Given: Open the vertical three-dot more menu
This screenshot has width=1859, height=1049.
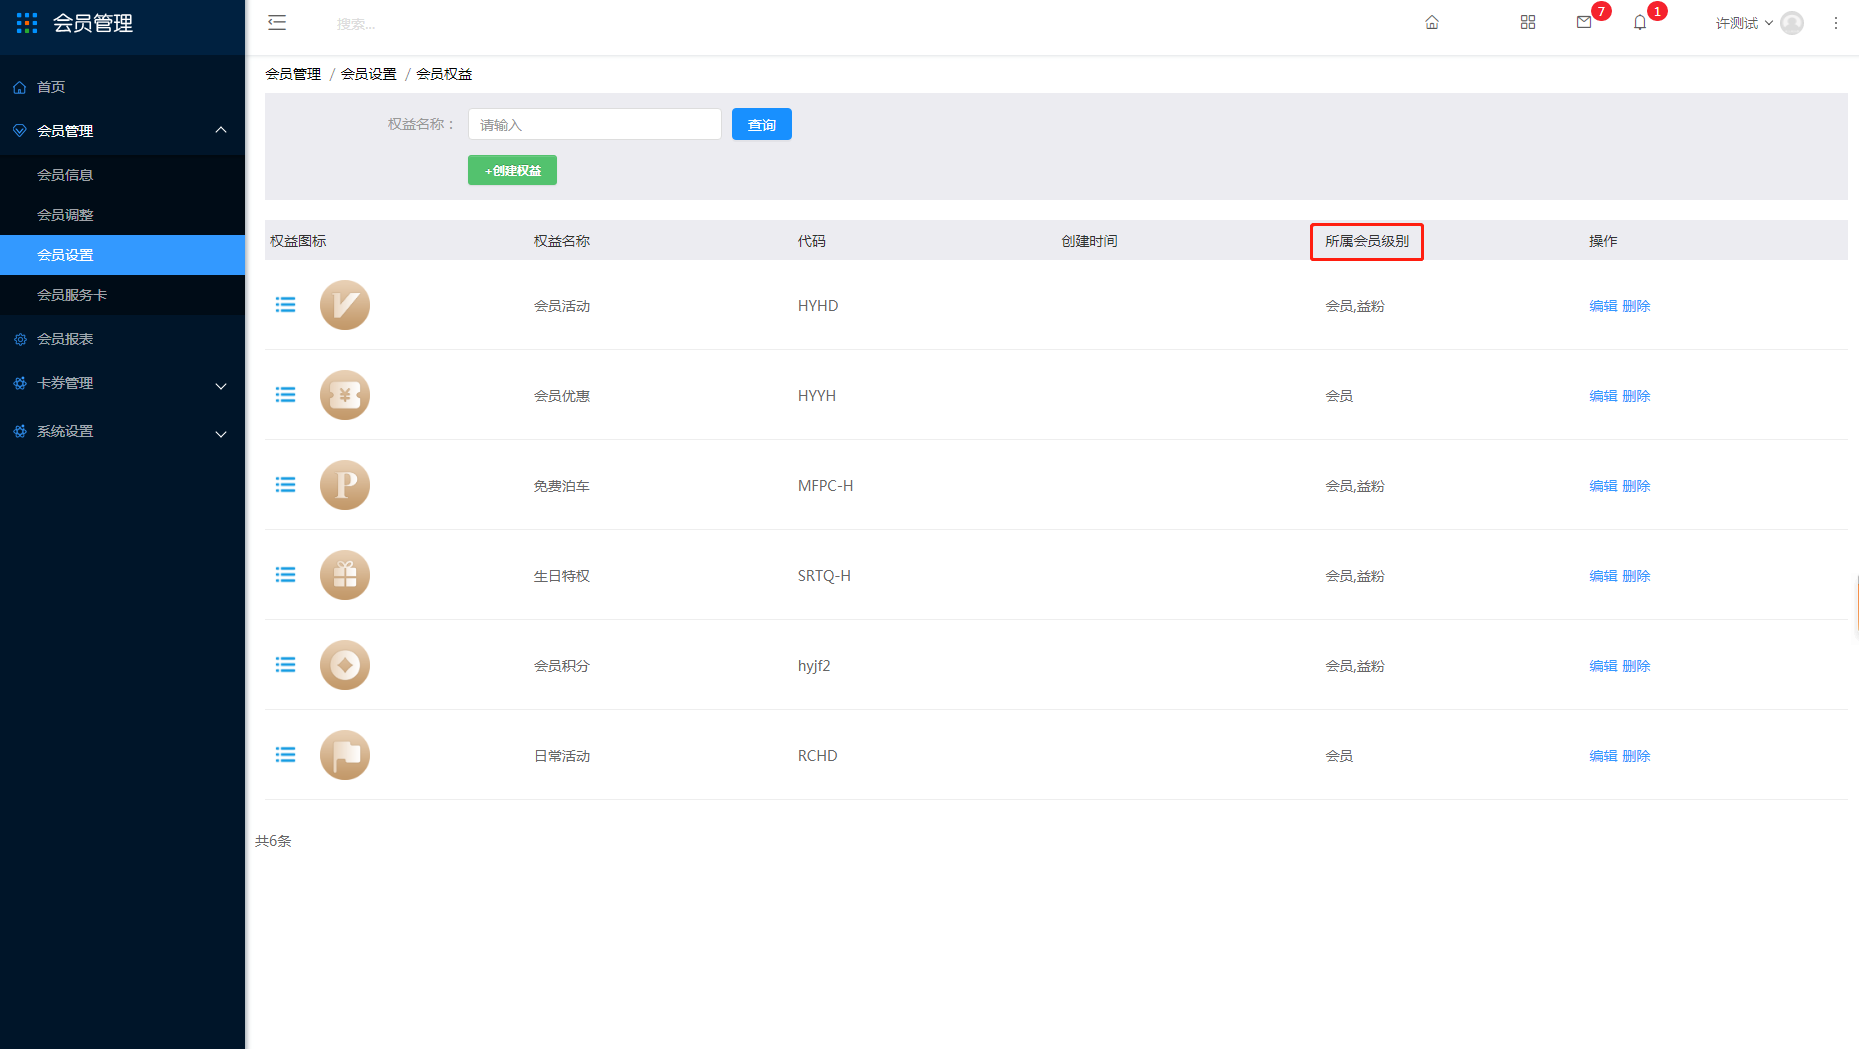Looking at the screenshot, I should (1836, 23).
